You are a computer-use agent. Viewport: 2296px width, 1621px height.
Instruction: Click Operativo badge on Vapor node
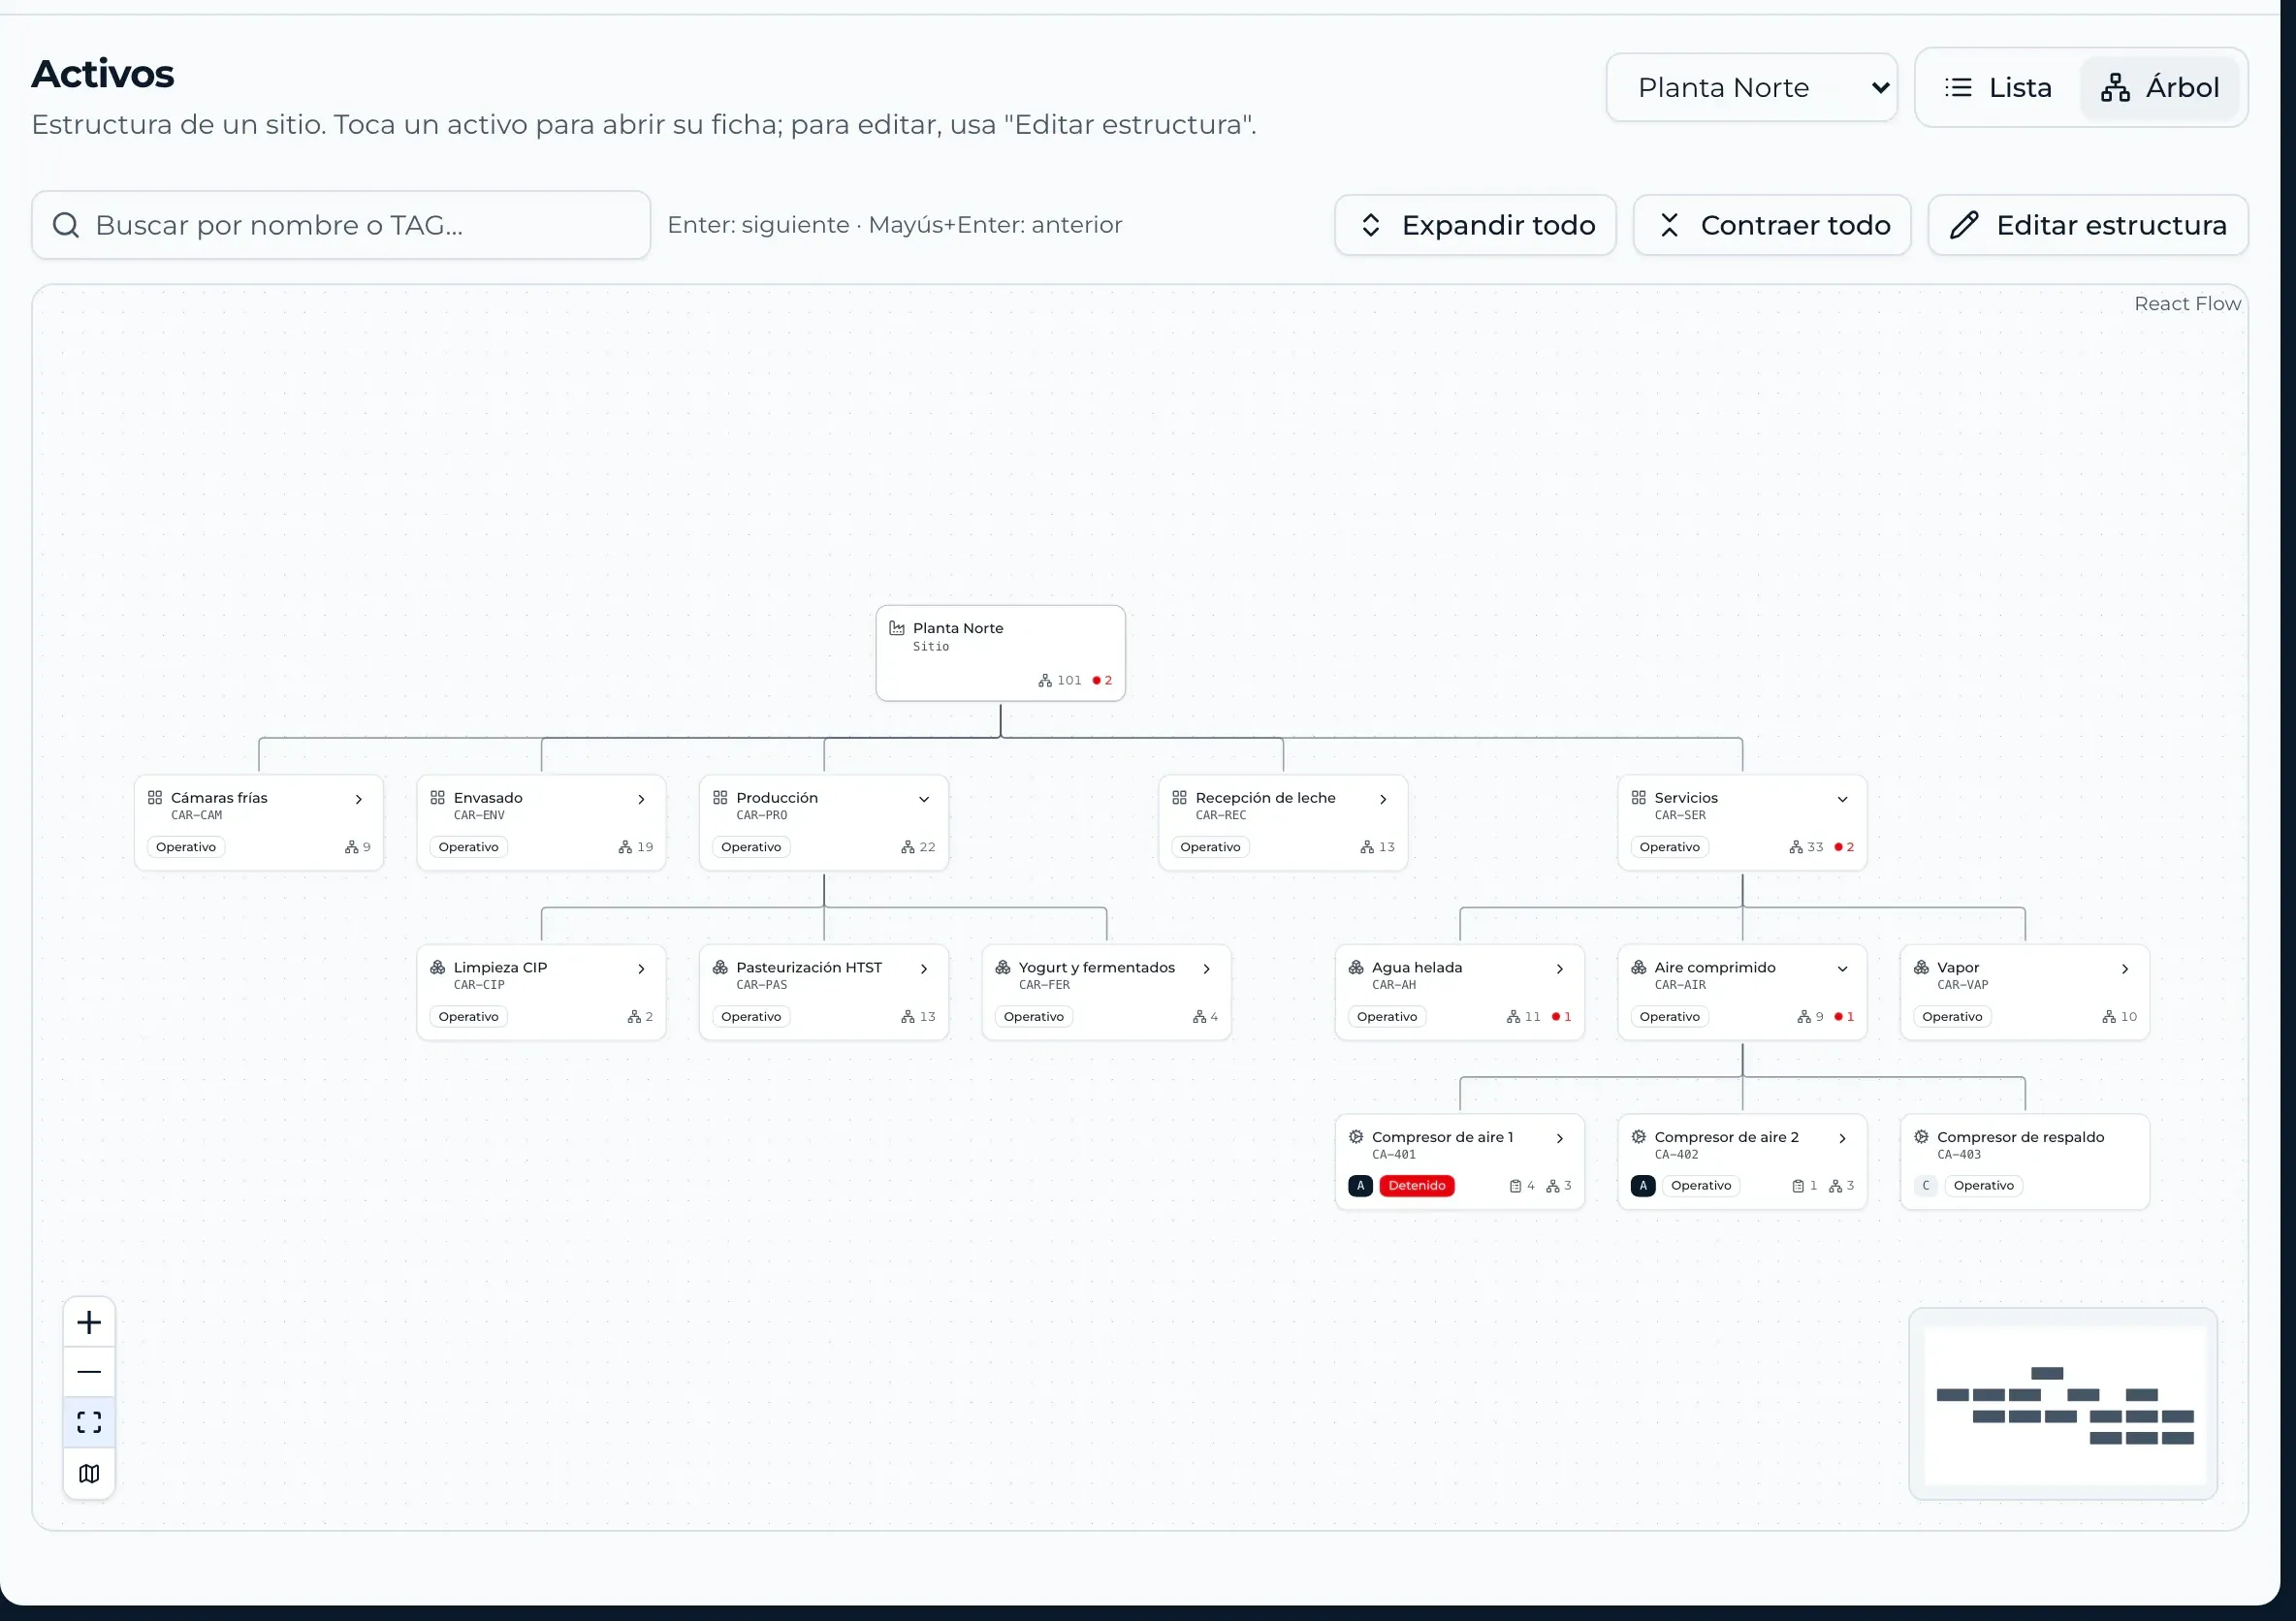[x=1952, y=1016]
